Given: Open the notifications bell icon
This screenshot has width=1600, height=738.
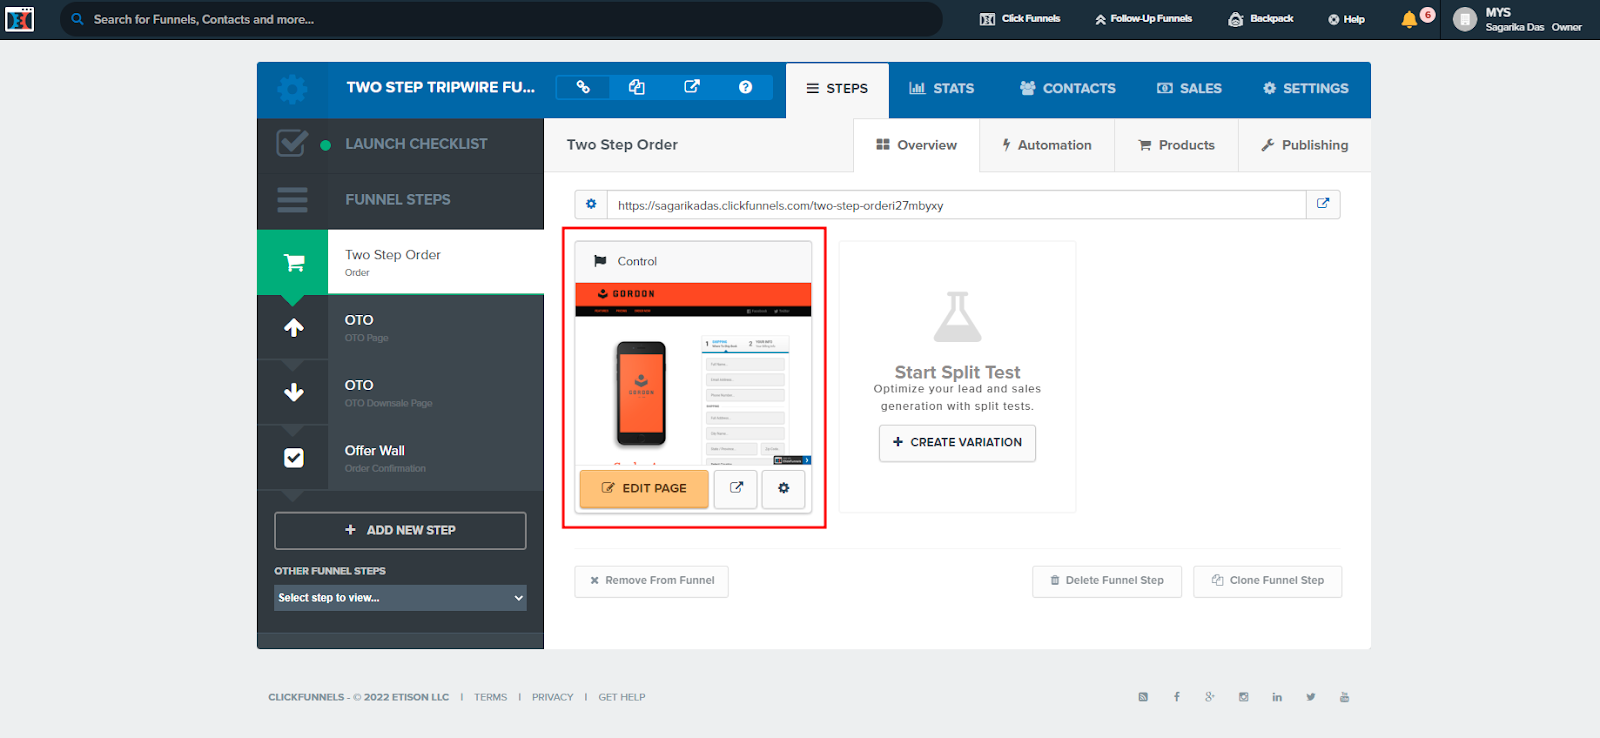Looking at the screenshot, I should (1409, 19).
